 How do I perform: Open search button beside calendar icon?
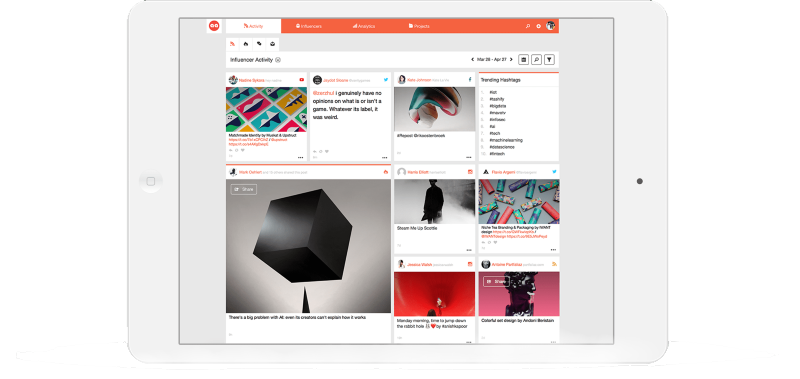536,60
